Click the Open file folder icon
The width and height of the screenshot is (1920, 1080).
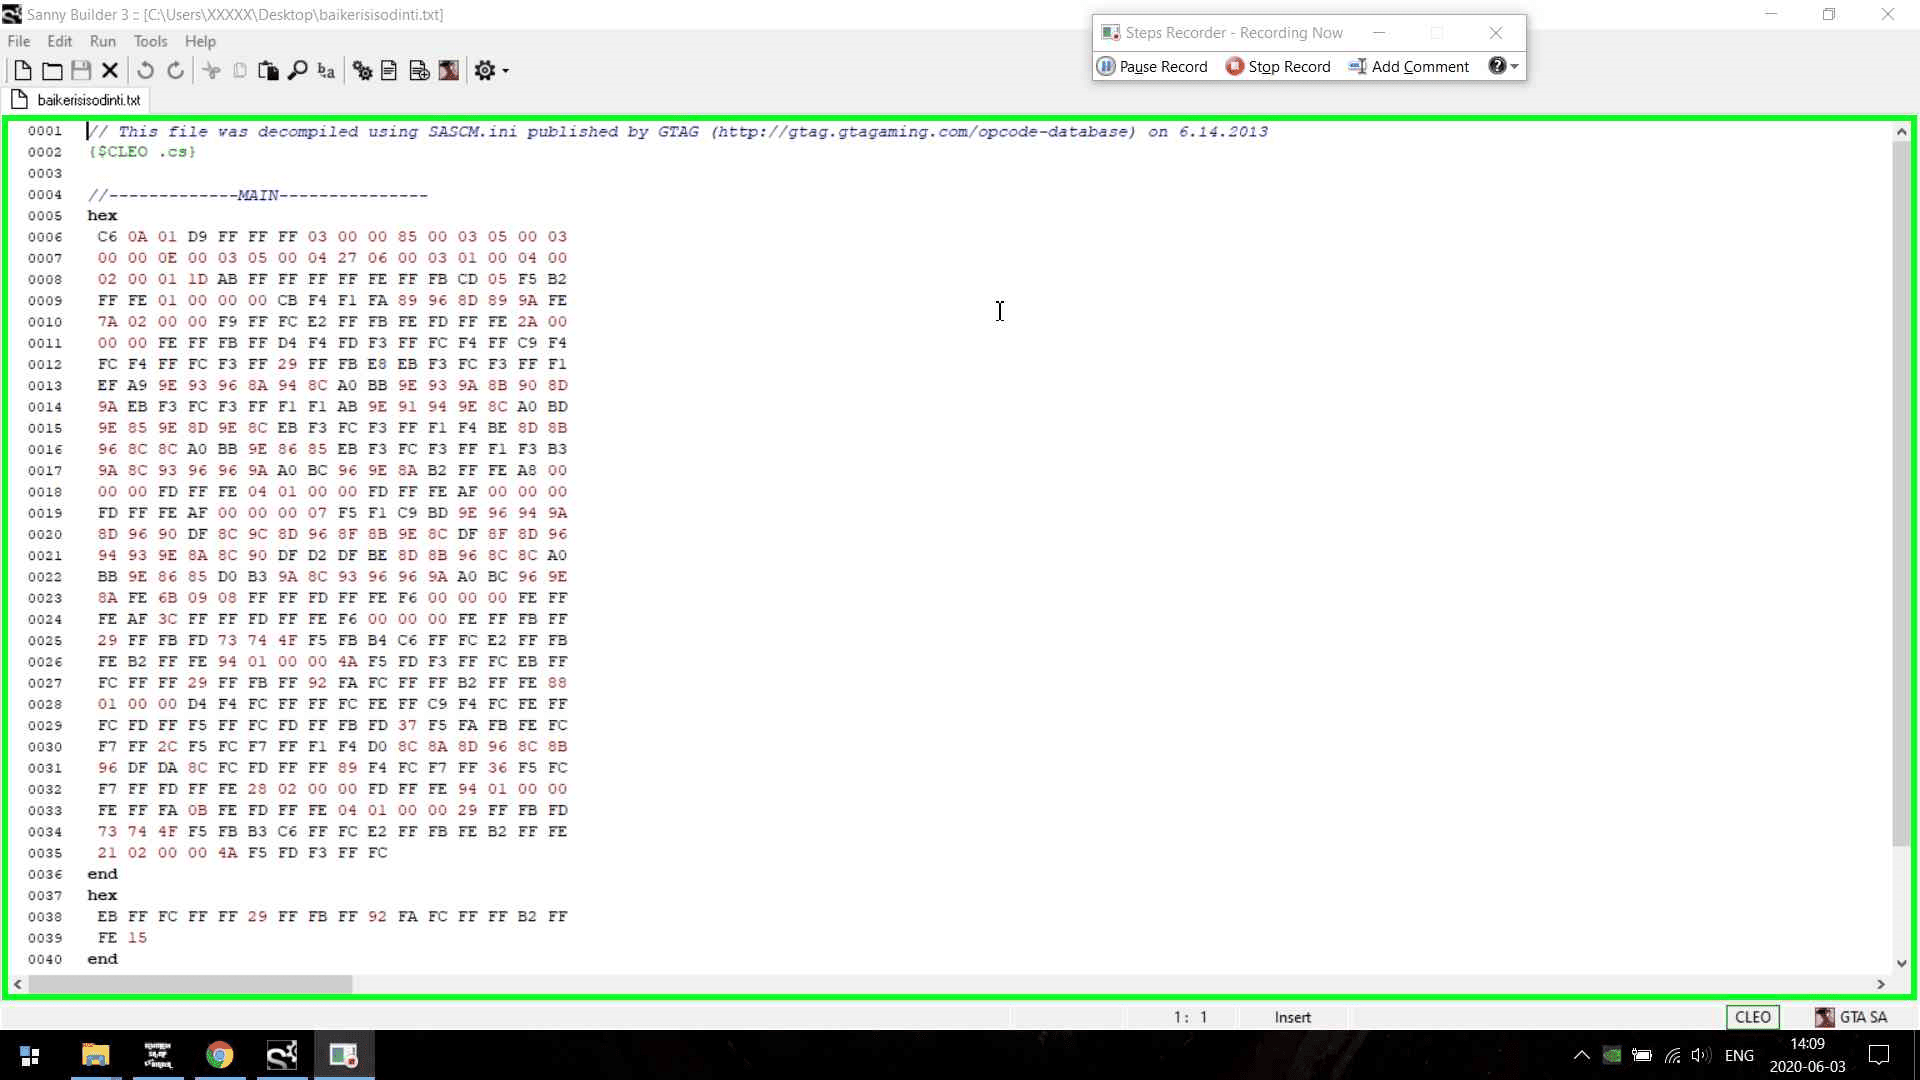tap(52, 70)
